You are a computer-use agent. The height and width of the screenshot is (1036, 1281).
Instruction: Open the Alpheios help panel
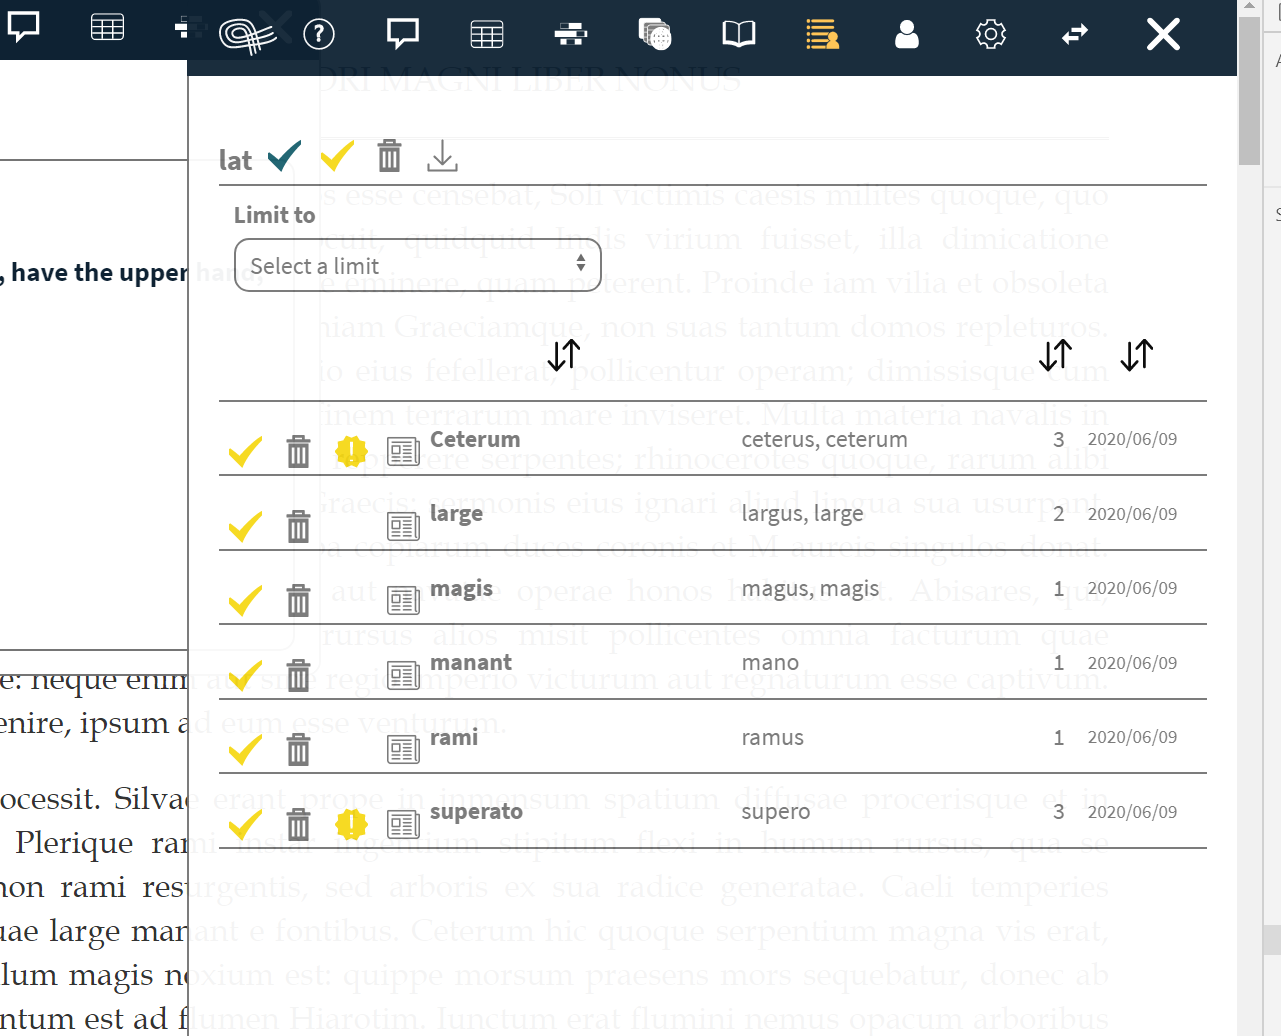click(x=319, y=33)
